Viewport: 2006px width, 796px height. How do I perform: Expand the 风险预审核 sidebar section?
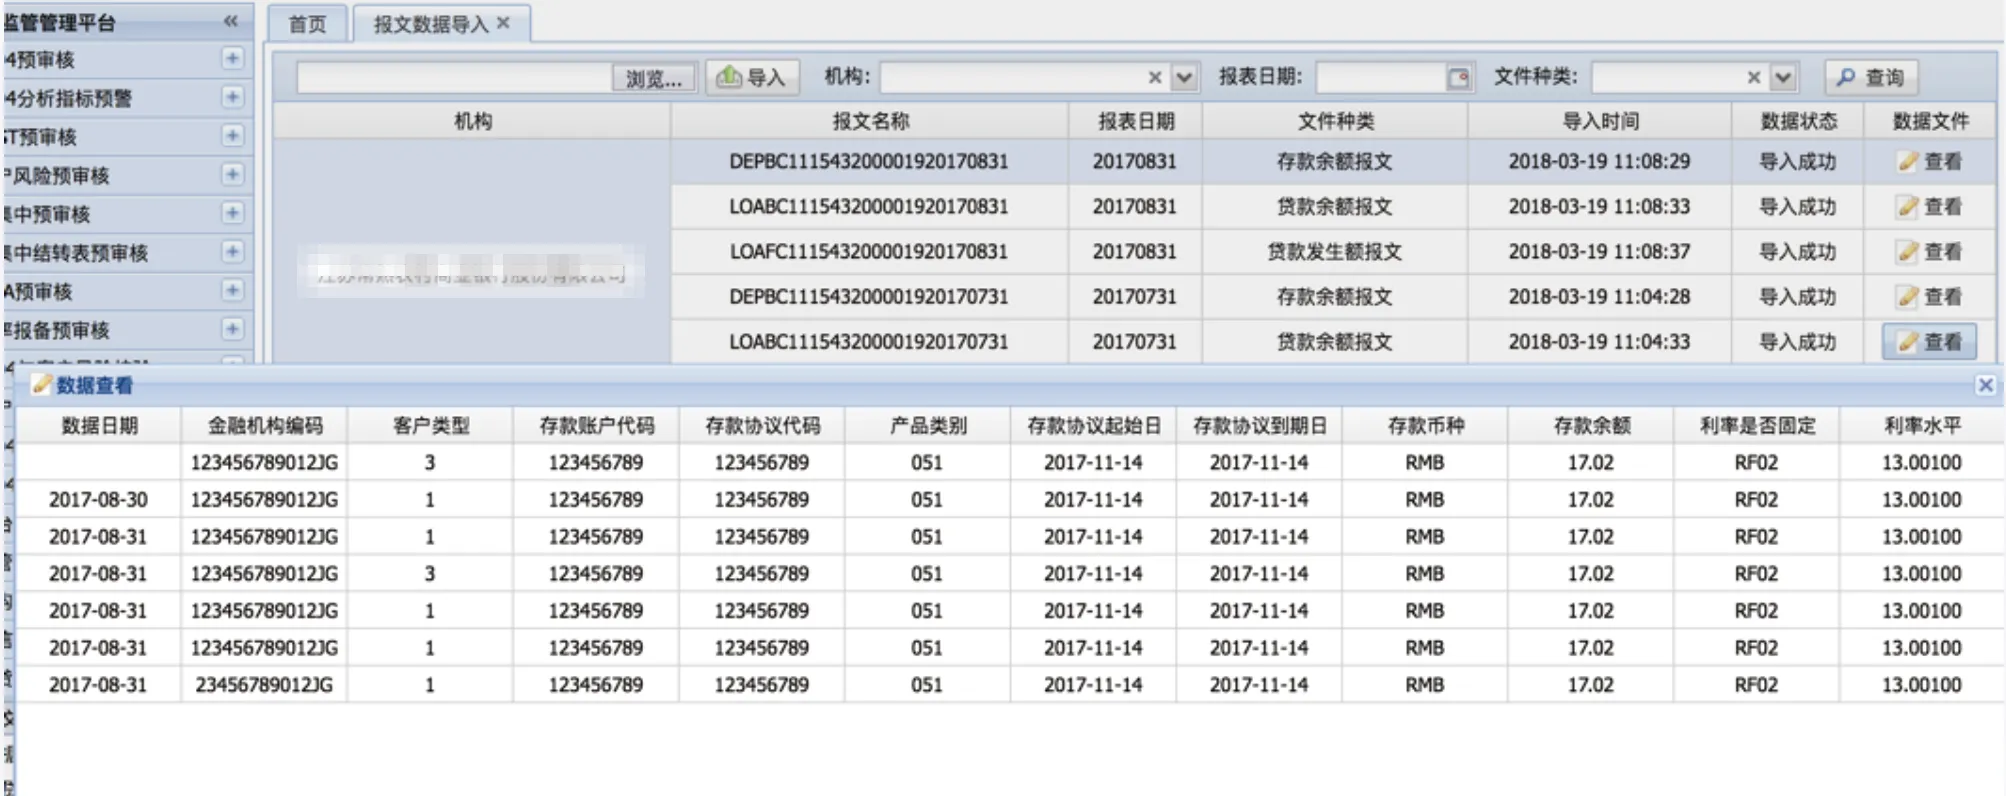pos(232,175)
